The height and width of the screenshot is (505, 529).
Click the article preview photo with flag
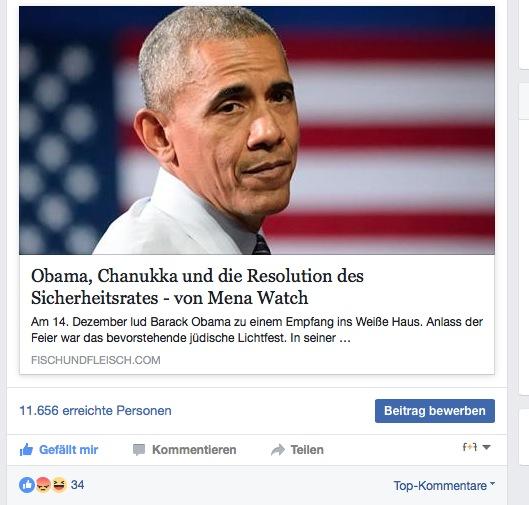(x=257, y=130)
